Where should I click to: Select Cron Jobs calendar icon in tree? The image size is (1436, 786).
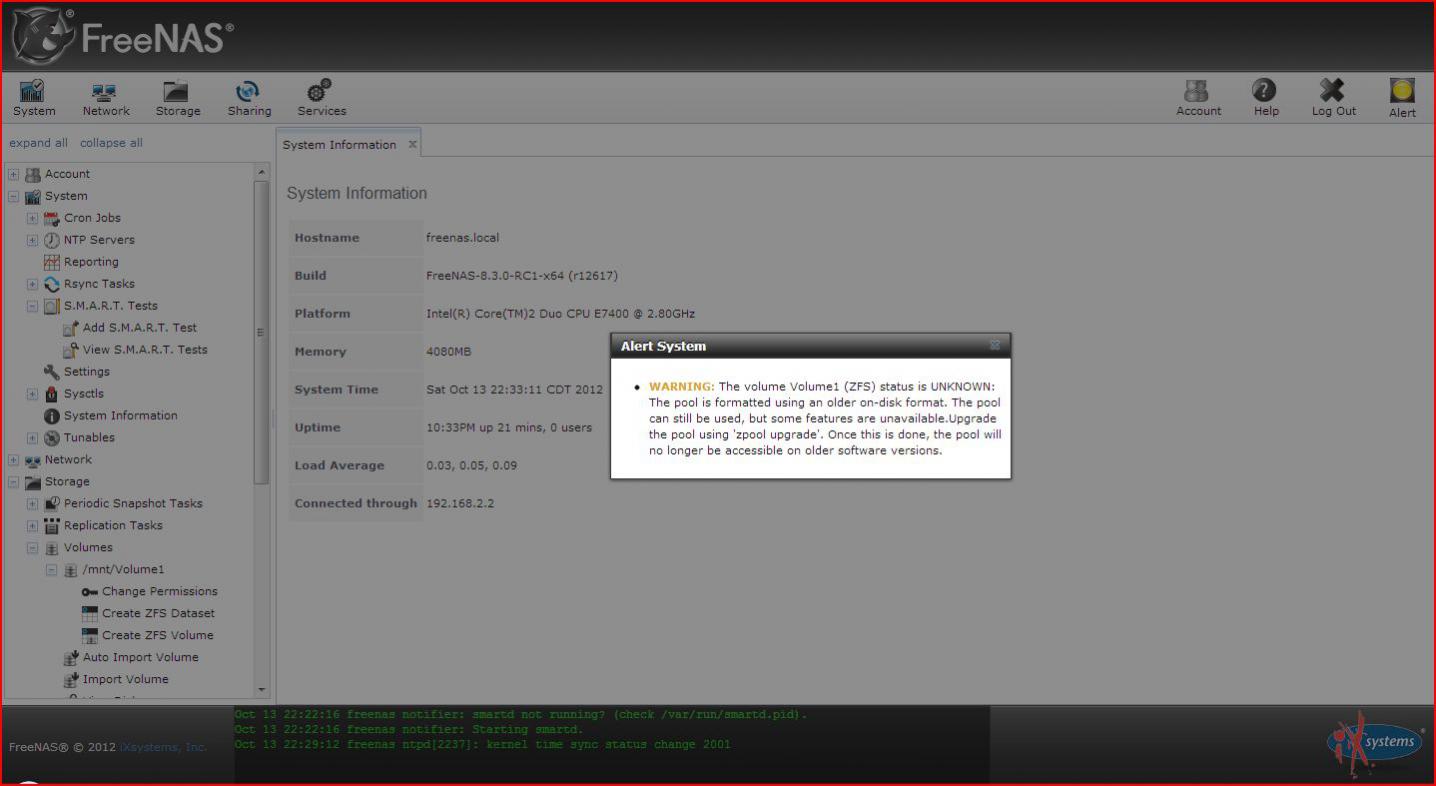(x=52, y=218)
